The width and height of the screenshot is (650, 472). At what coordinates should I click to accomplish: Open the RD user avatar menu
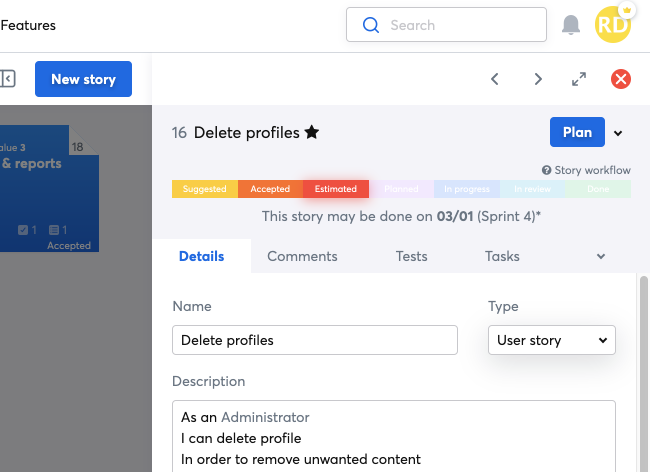coord(612,25)
